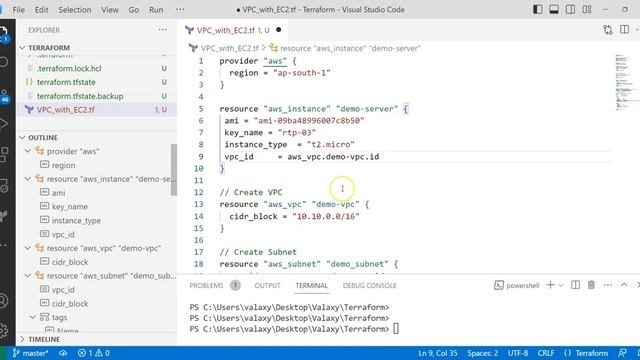Click the feedback icon in status bar
The width and height of the screenshot is (640, 360).
click(x=622, y=353)
